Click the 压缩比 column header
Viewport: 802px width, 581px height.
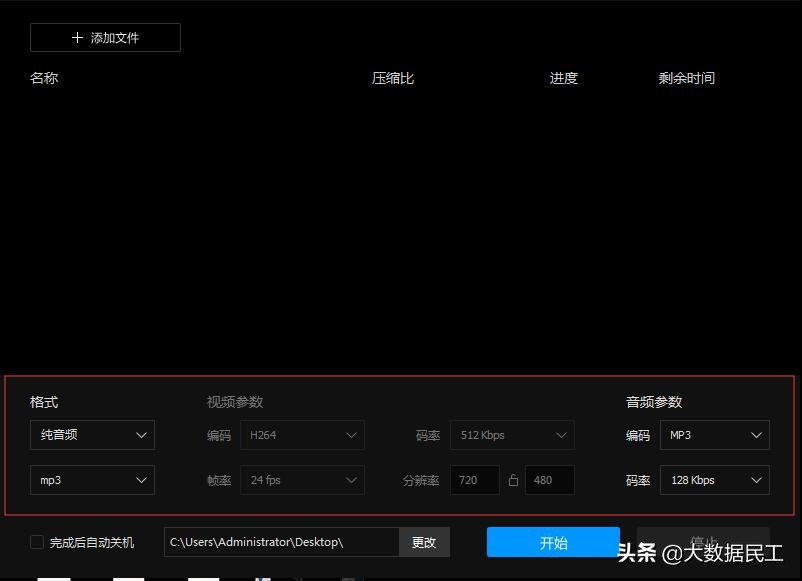point(392,77)
